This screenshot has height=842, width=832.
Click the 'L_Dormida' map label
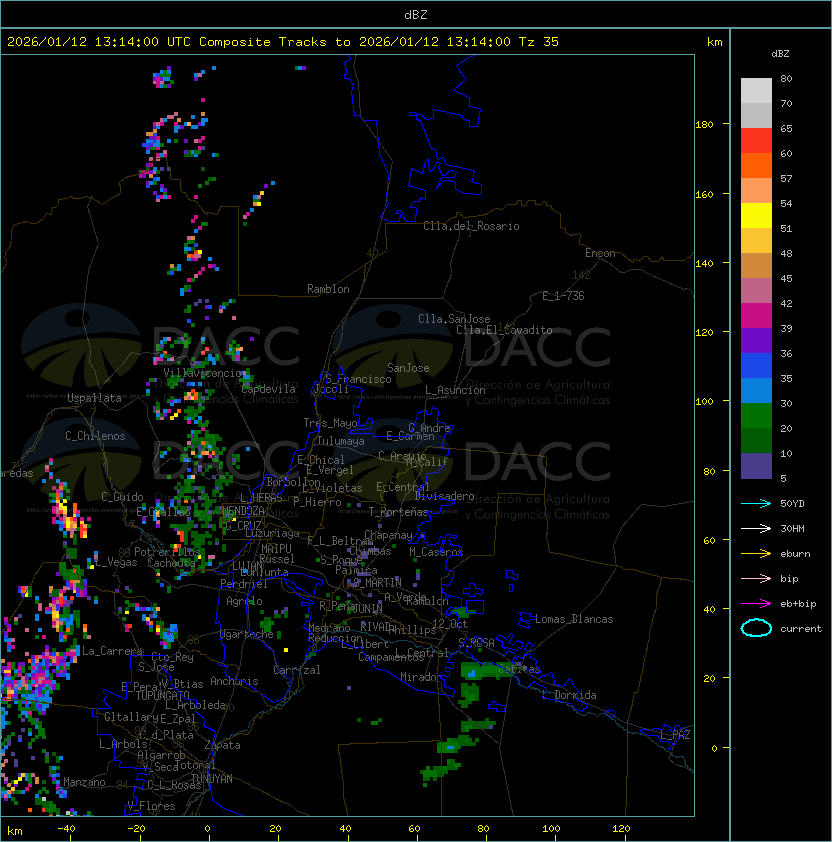[569, 695]
